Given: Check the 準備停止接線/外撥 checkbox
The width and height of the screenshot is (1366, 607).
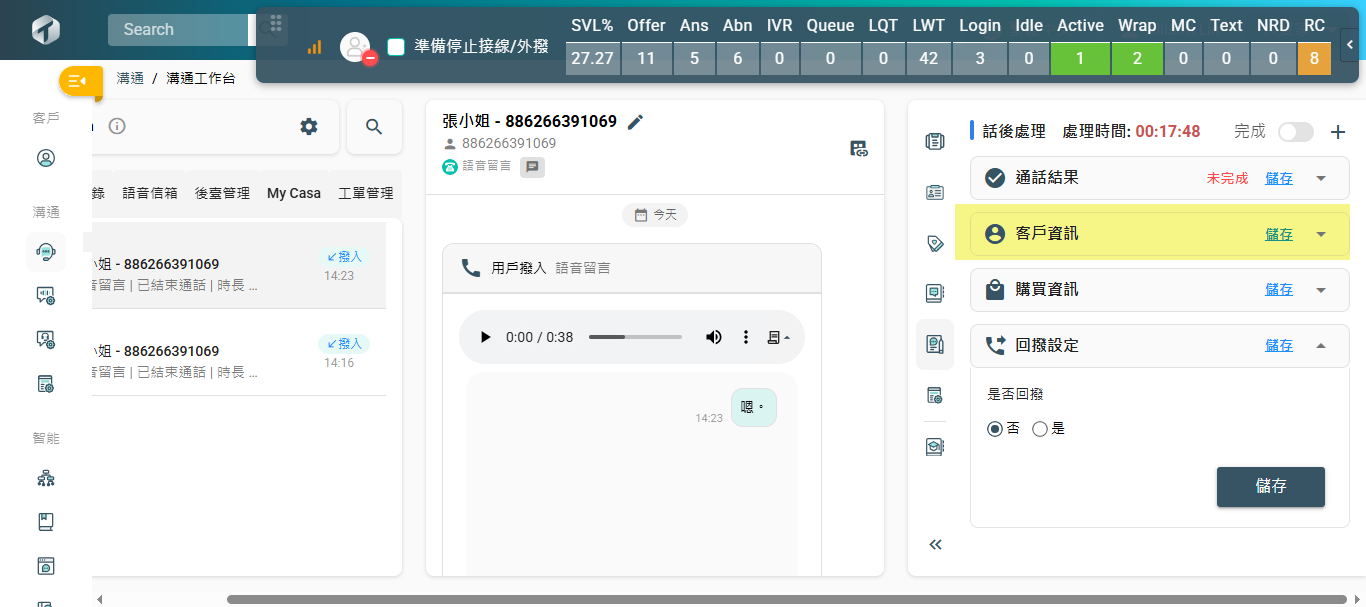Looking at the screenshot, I should (396, 47).
